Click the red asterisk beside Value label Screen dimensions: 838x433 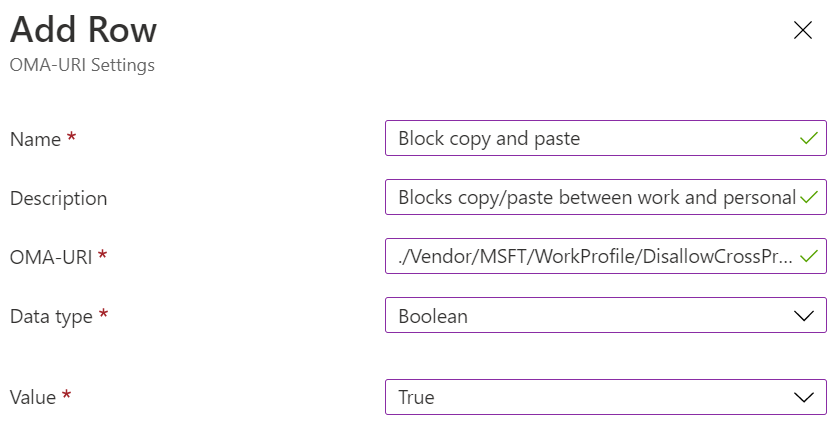66,395
